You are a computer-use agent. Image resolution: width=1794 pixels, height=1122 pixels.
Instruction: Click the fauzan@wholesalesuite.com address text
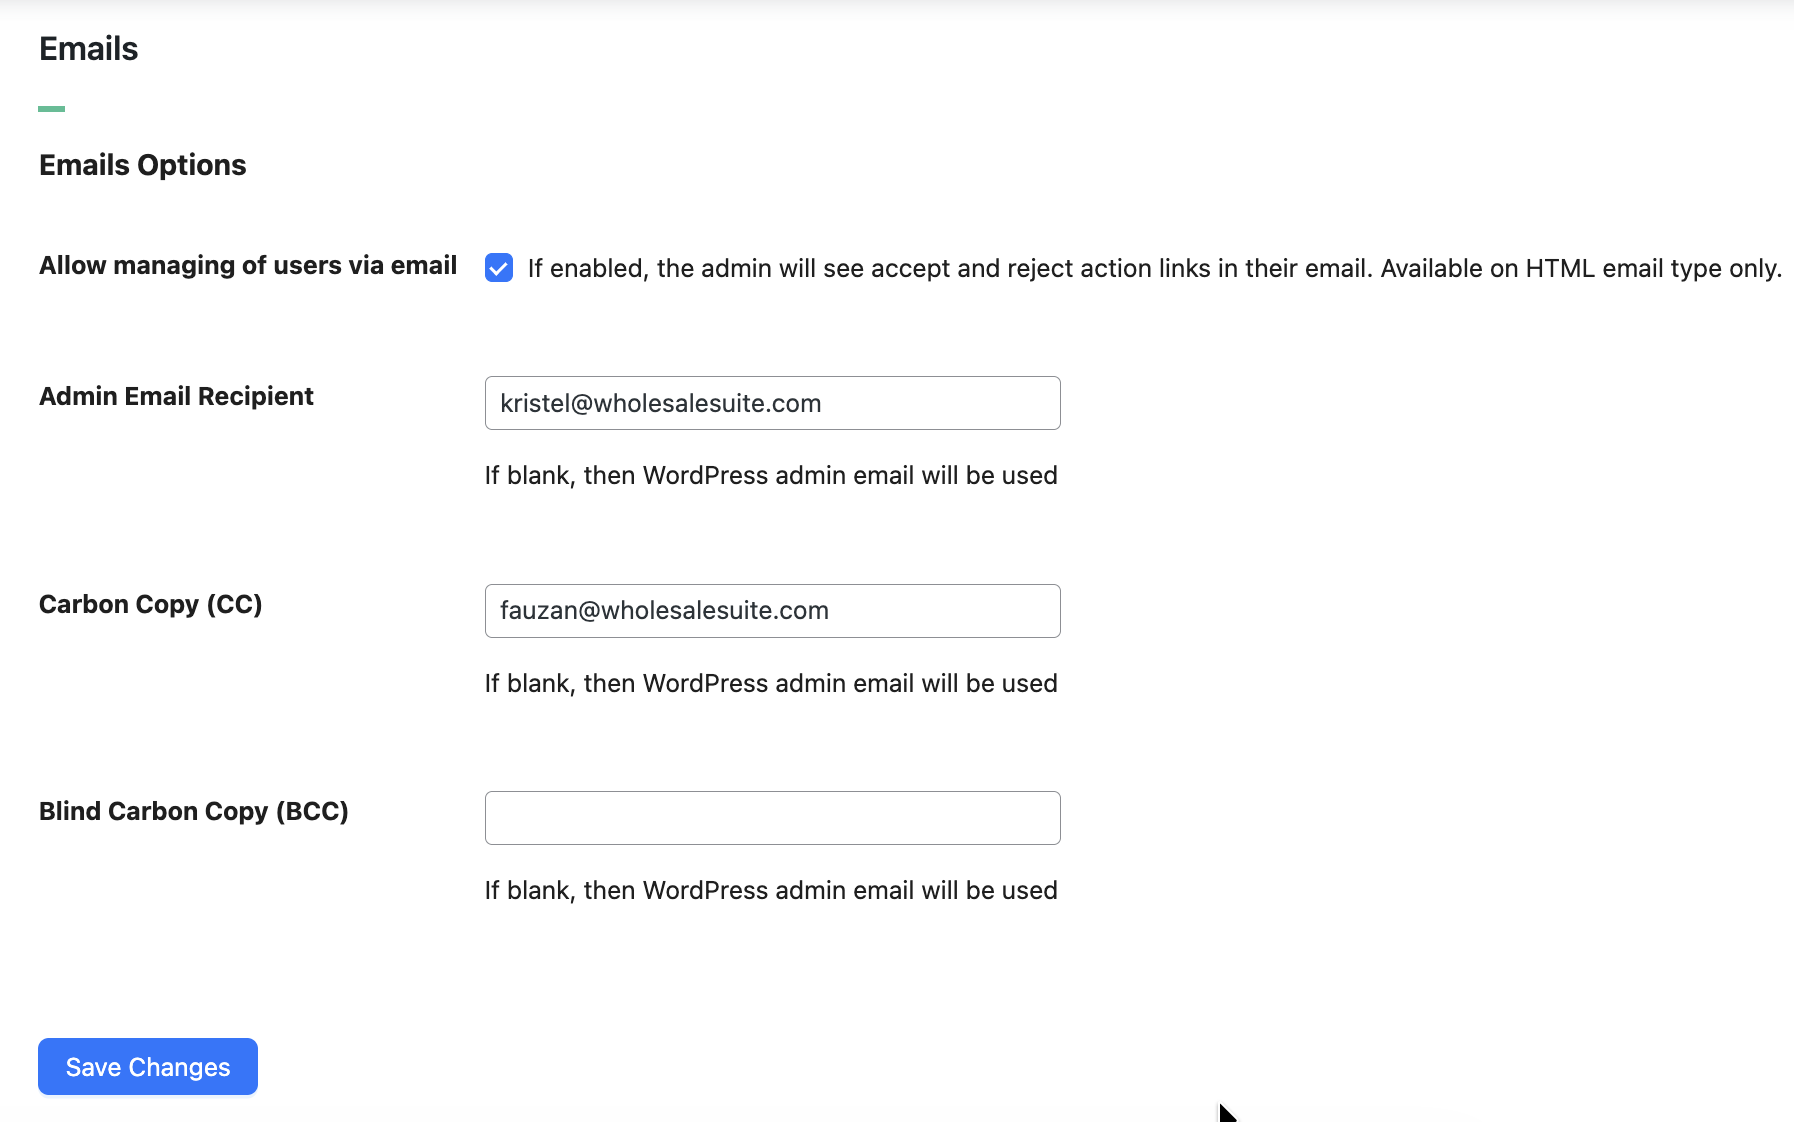(664, 611)
